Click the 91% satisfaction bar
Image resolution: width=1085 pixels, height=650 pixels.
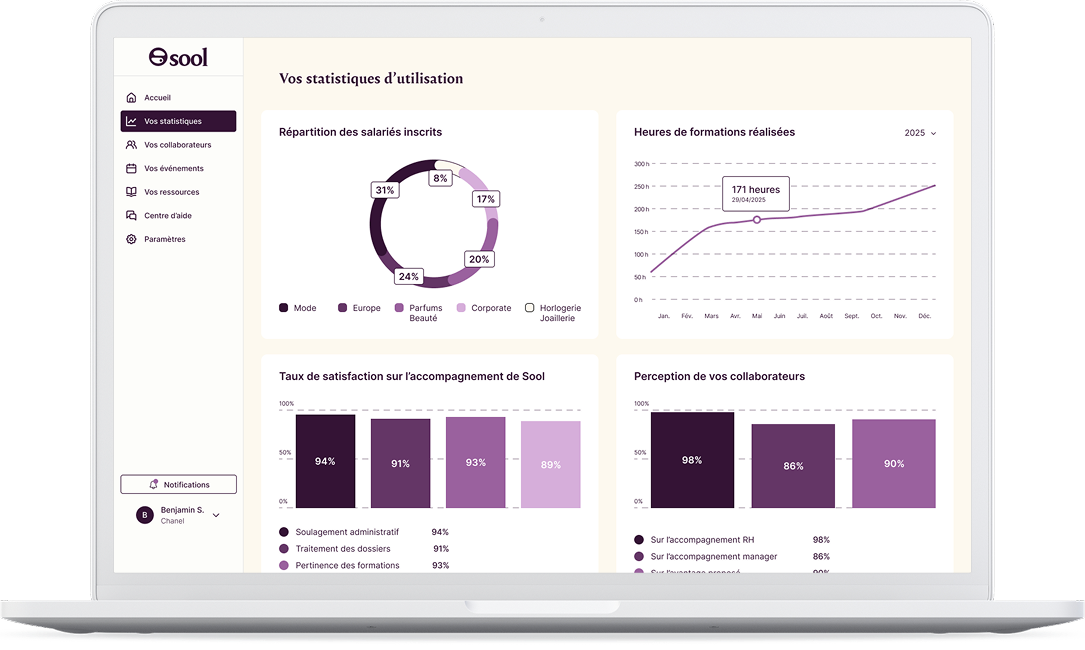[401, 463]
